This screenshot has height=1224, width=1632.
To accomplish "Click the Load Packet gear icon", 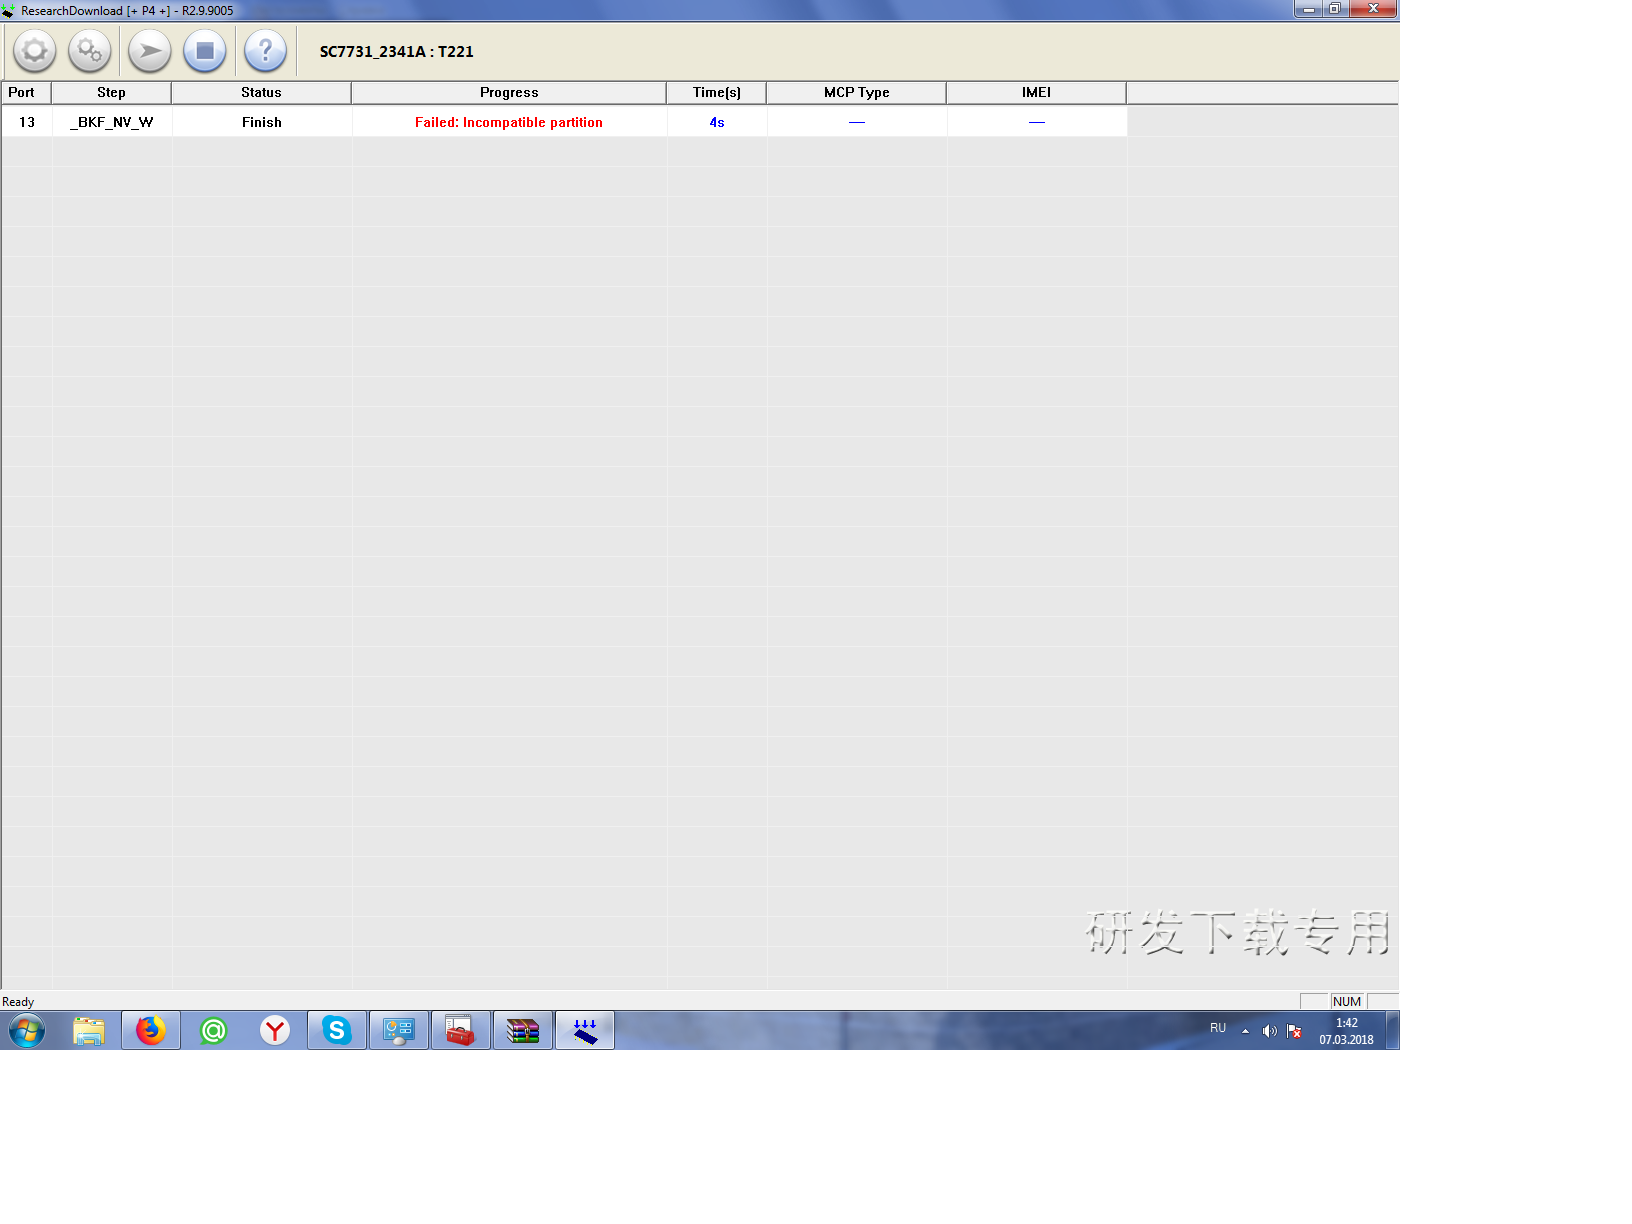I will click(x=34, y=51).
